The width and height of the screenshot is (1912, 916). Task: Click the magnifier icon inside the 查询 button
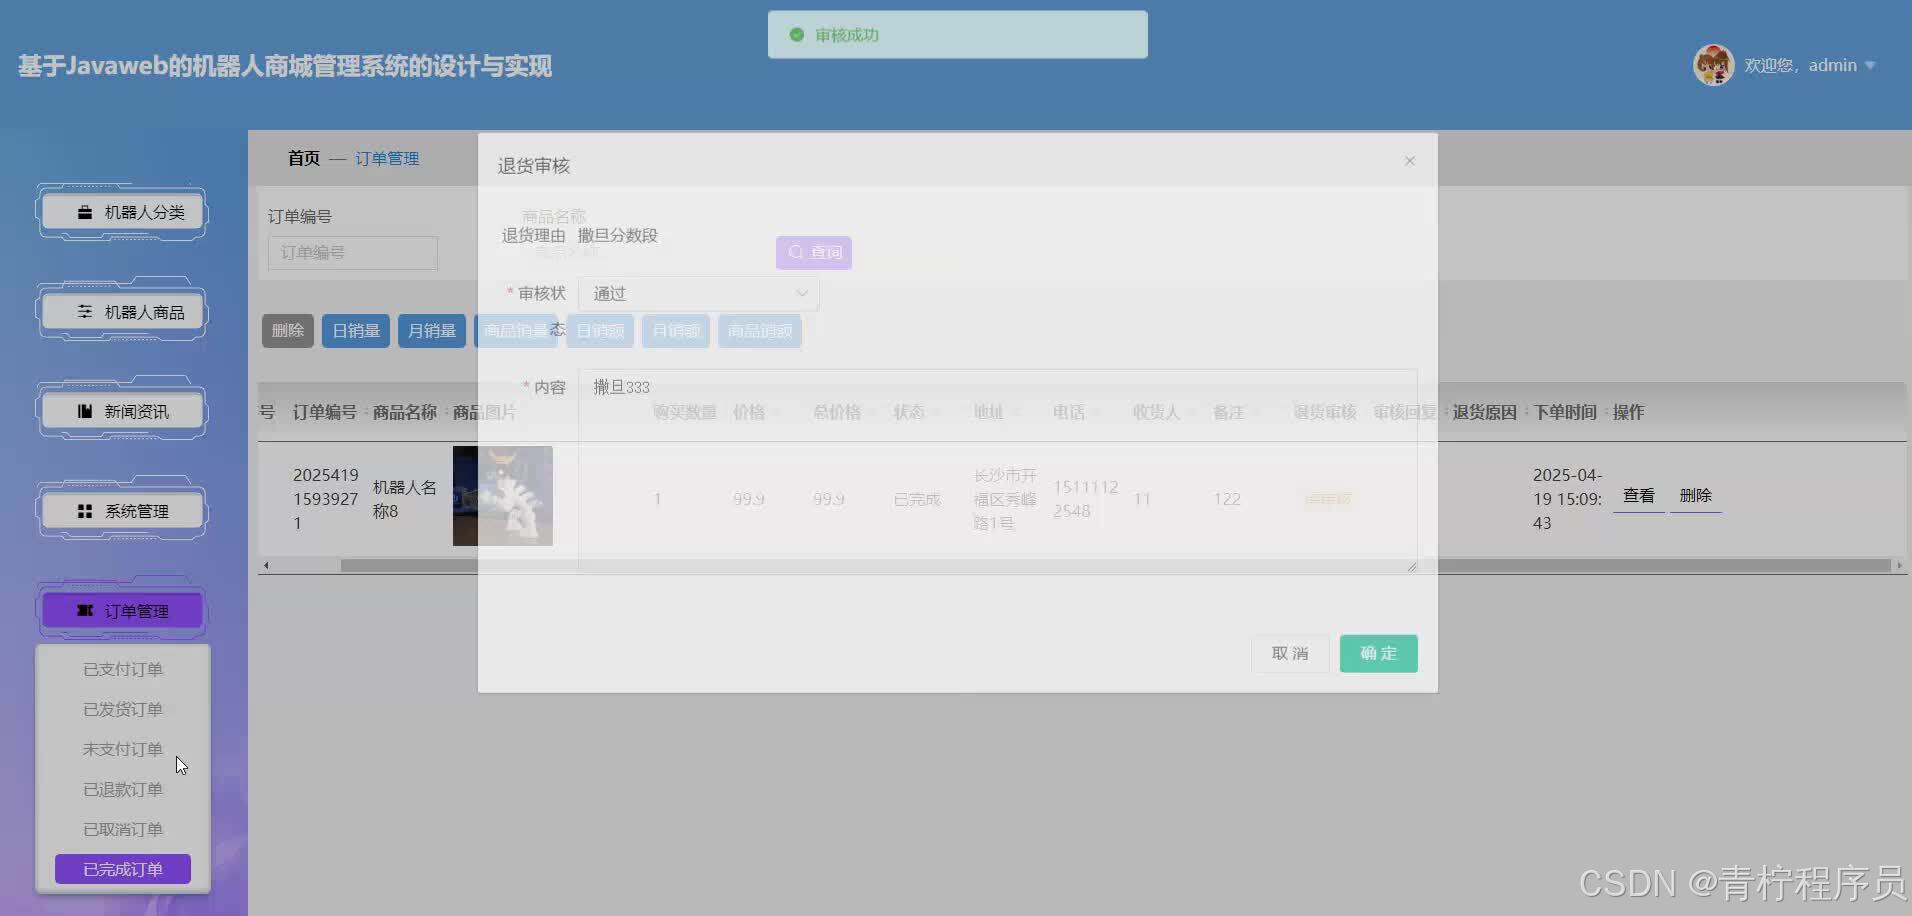click(794, 252)
